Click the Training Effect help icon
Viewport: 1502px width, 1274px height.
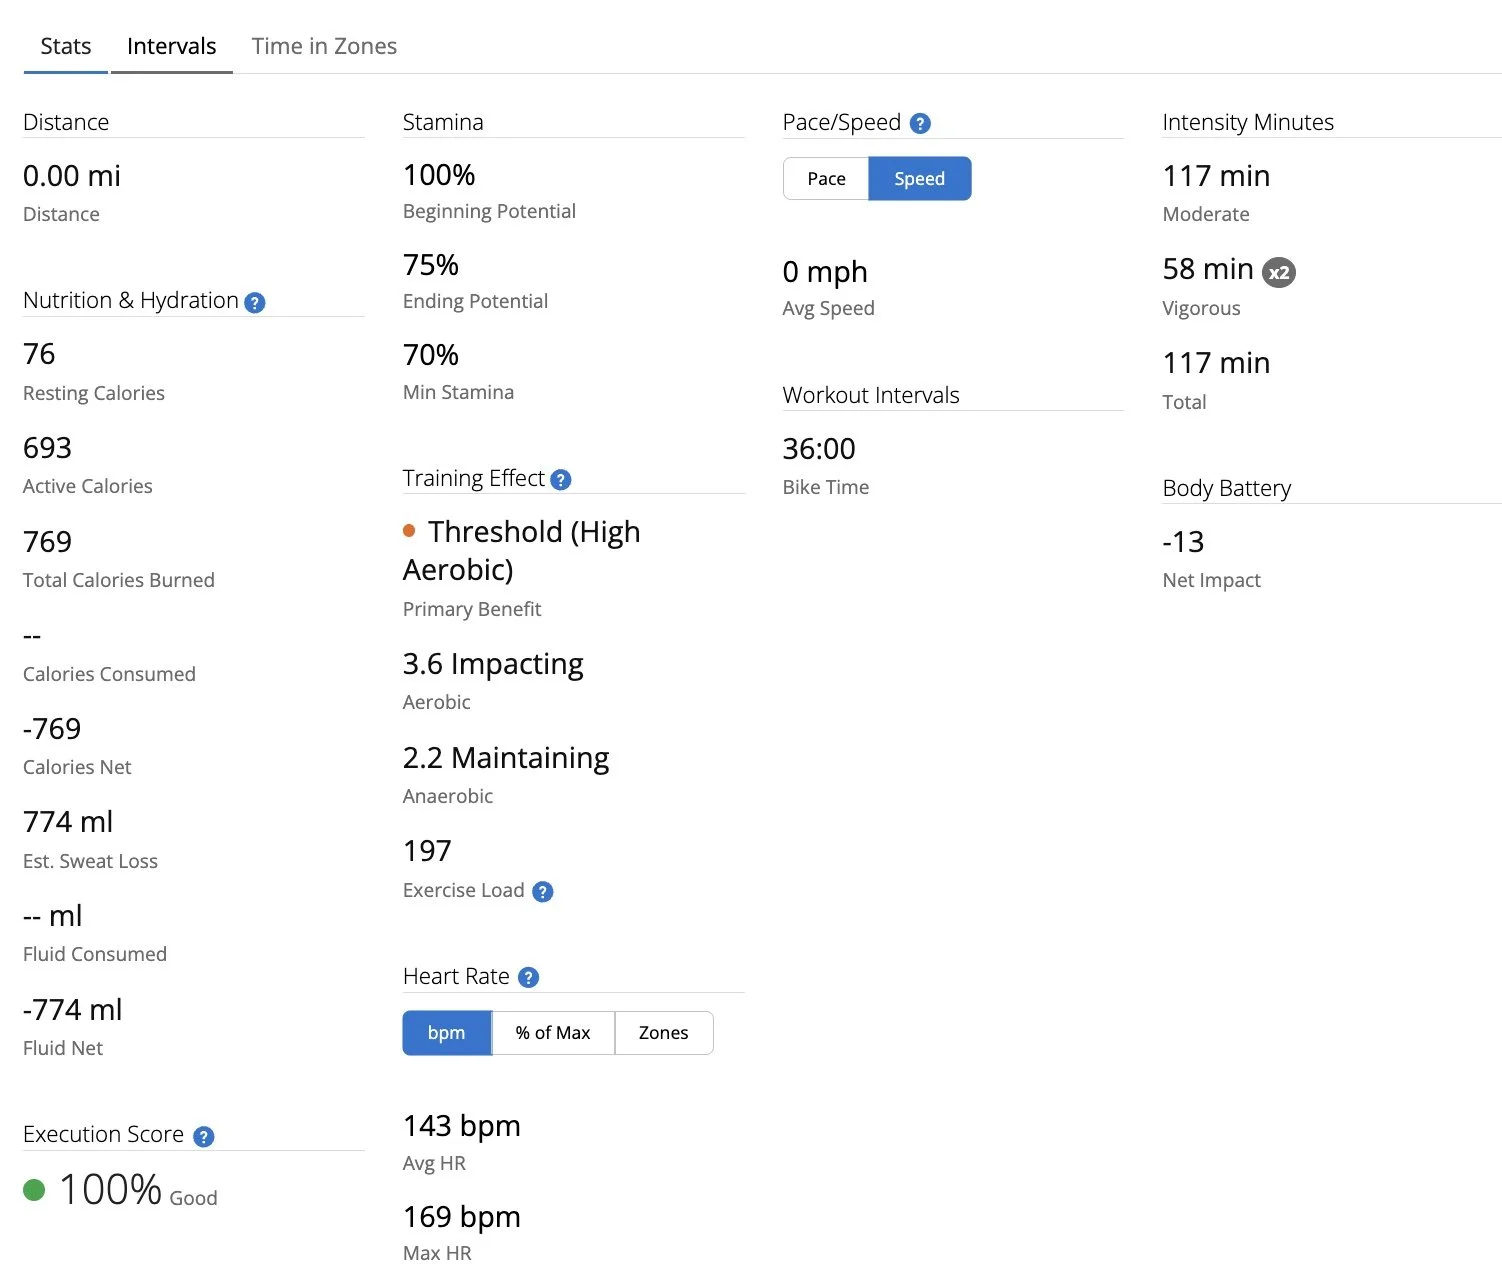561,480
